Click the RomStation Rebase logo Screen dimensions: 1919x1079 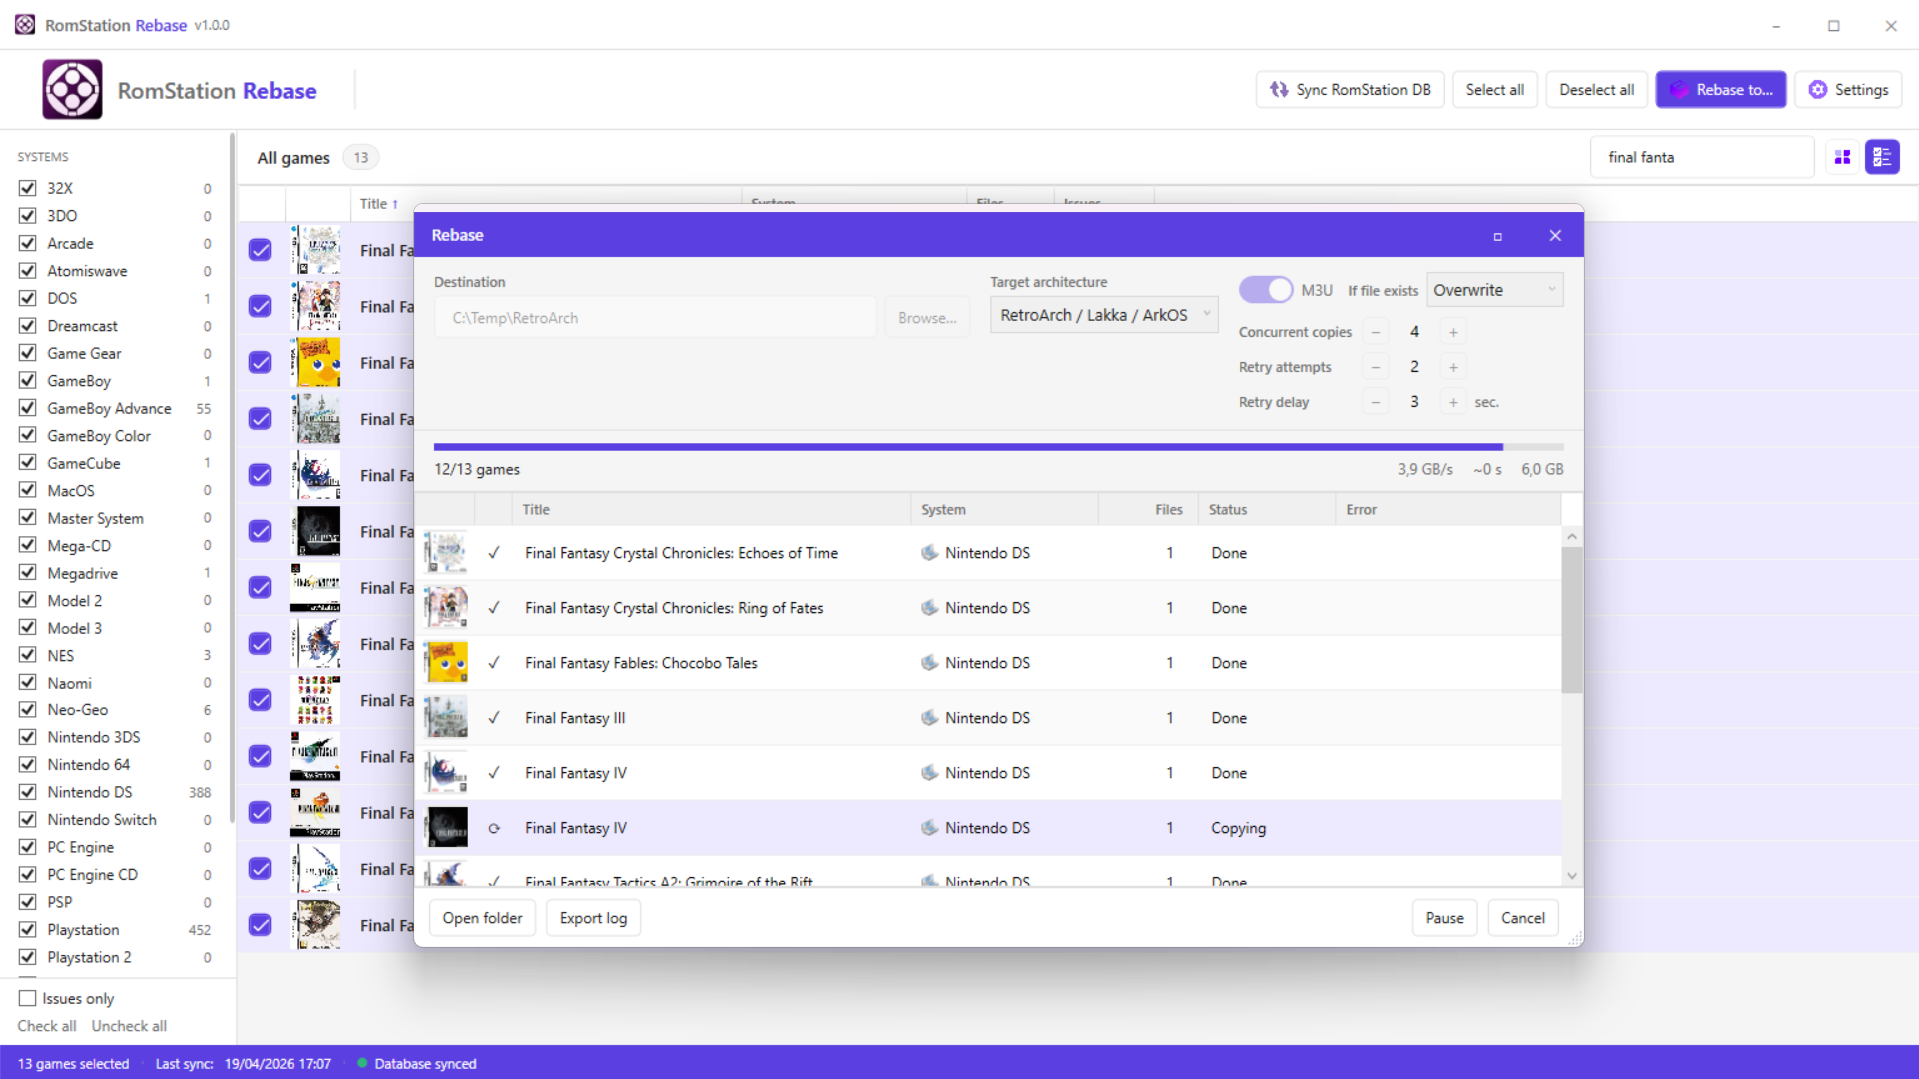(72, 90)
